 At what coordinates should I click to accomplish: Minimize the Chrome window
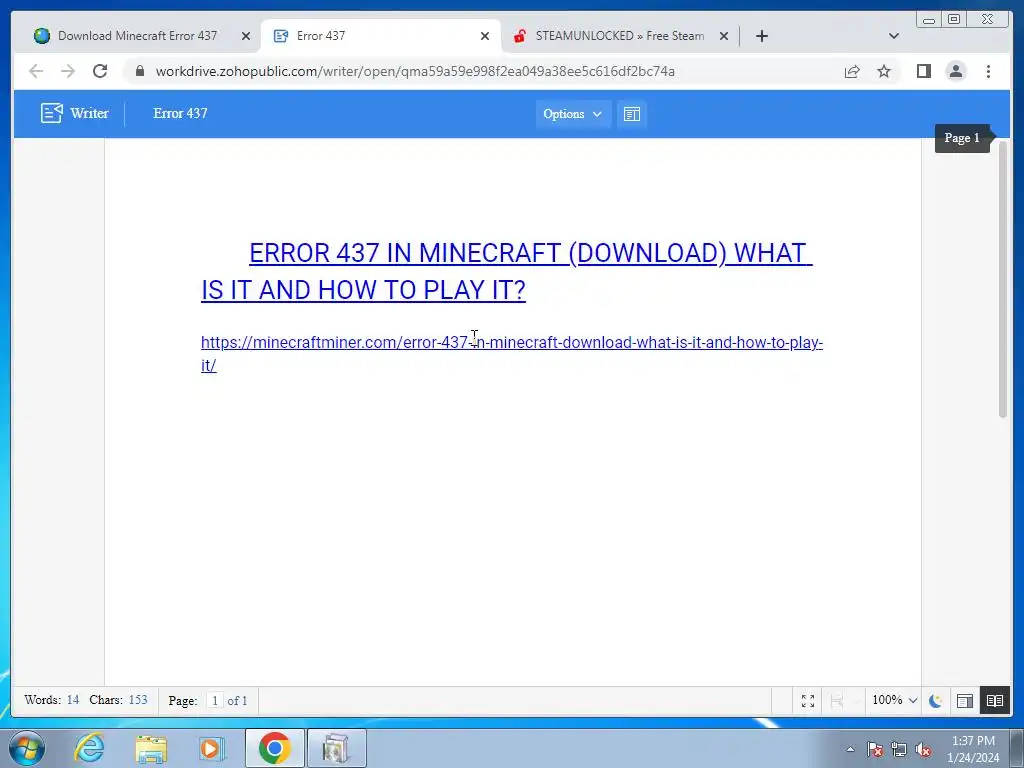(929, 20)
